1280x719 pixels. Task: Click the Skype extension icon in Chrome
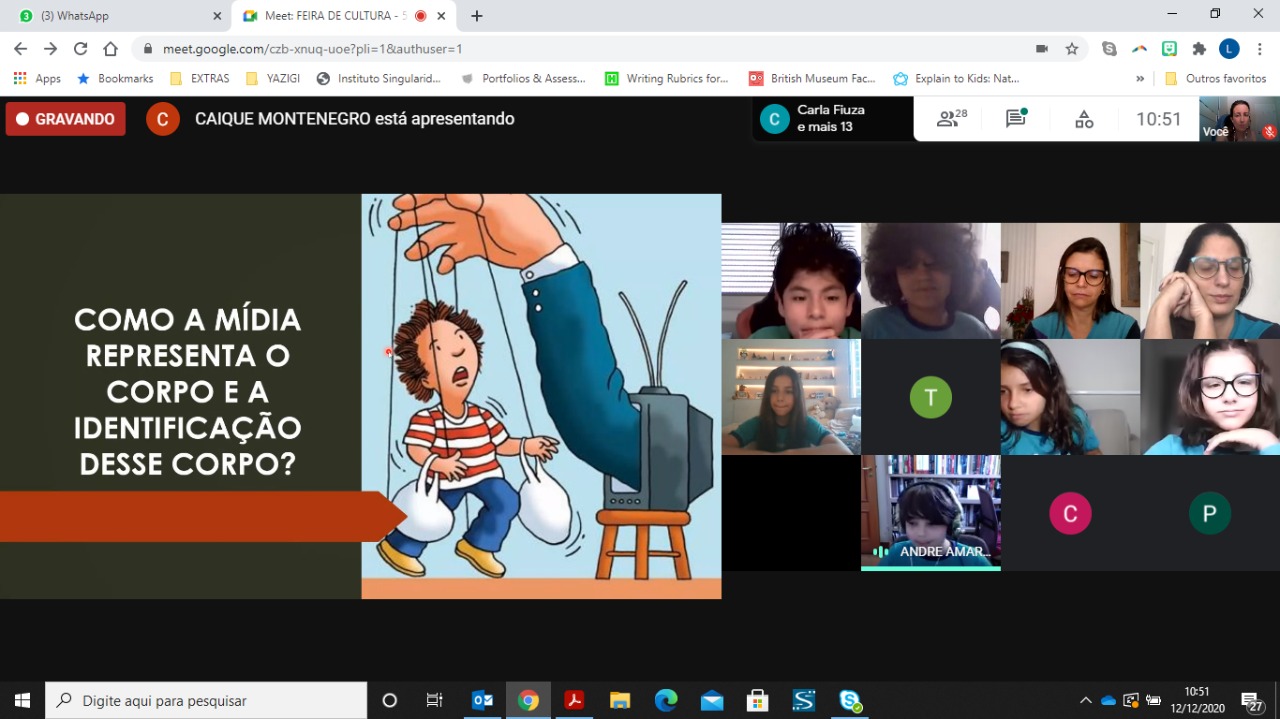click(x=1109, y=48)
